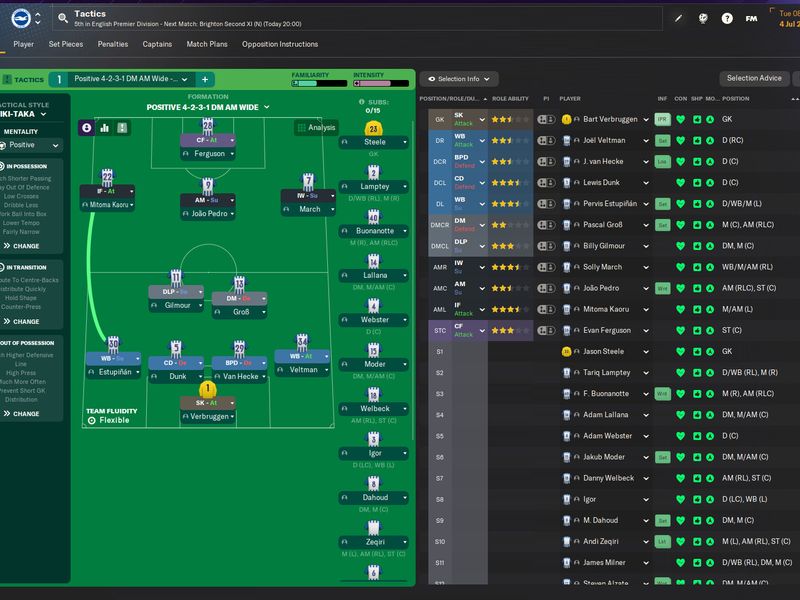Viewport: 800px width, 600px height.
Task: Click Change under In Transition
Action: click(x=22, y=321)
